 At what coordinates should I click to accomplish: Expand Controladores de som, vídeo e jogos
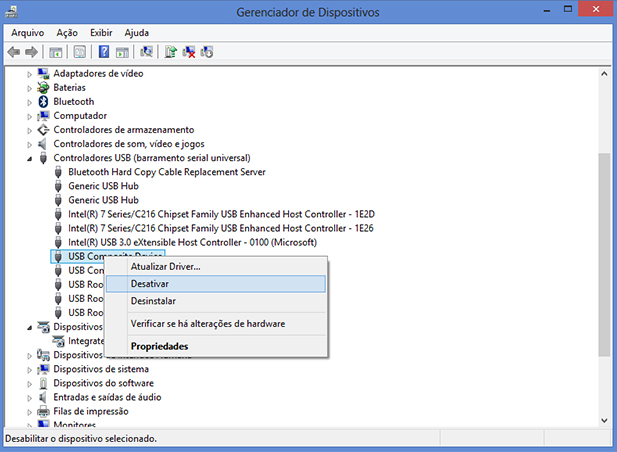click(30, 145)
